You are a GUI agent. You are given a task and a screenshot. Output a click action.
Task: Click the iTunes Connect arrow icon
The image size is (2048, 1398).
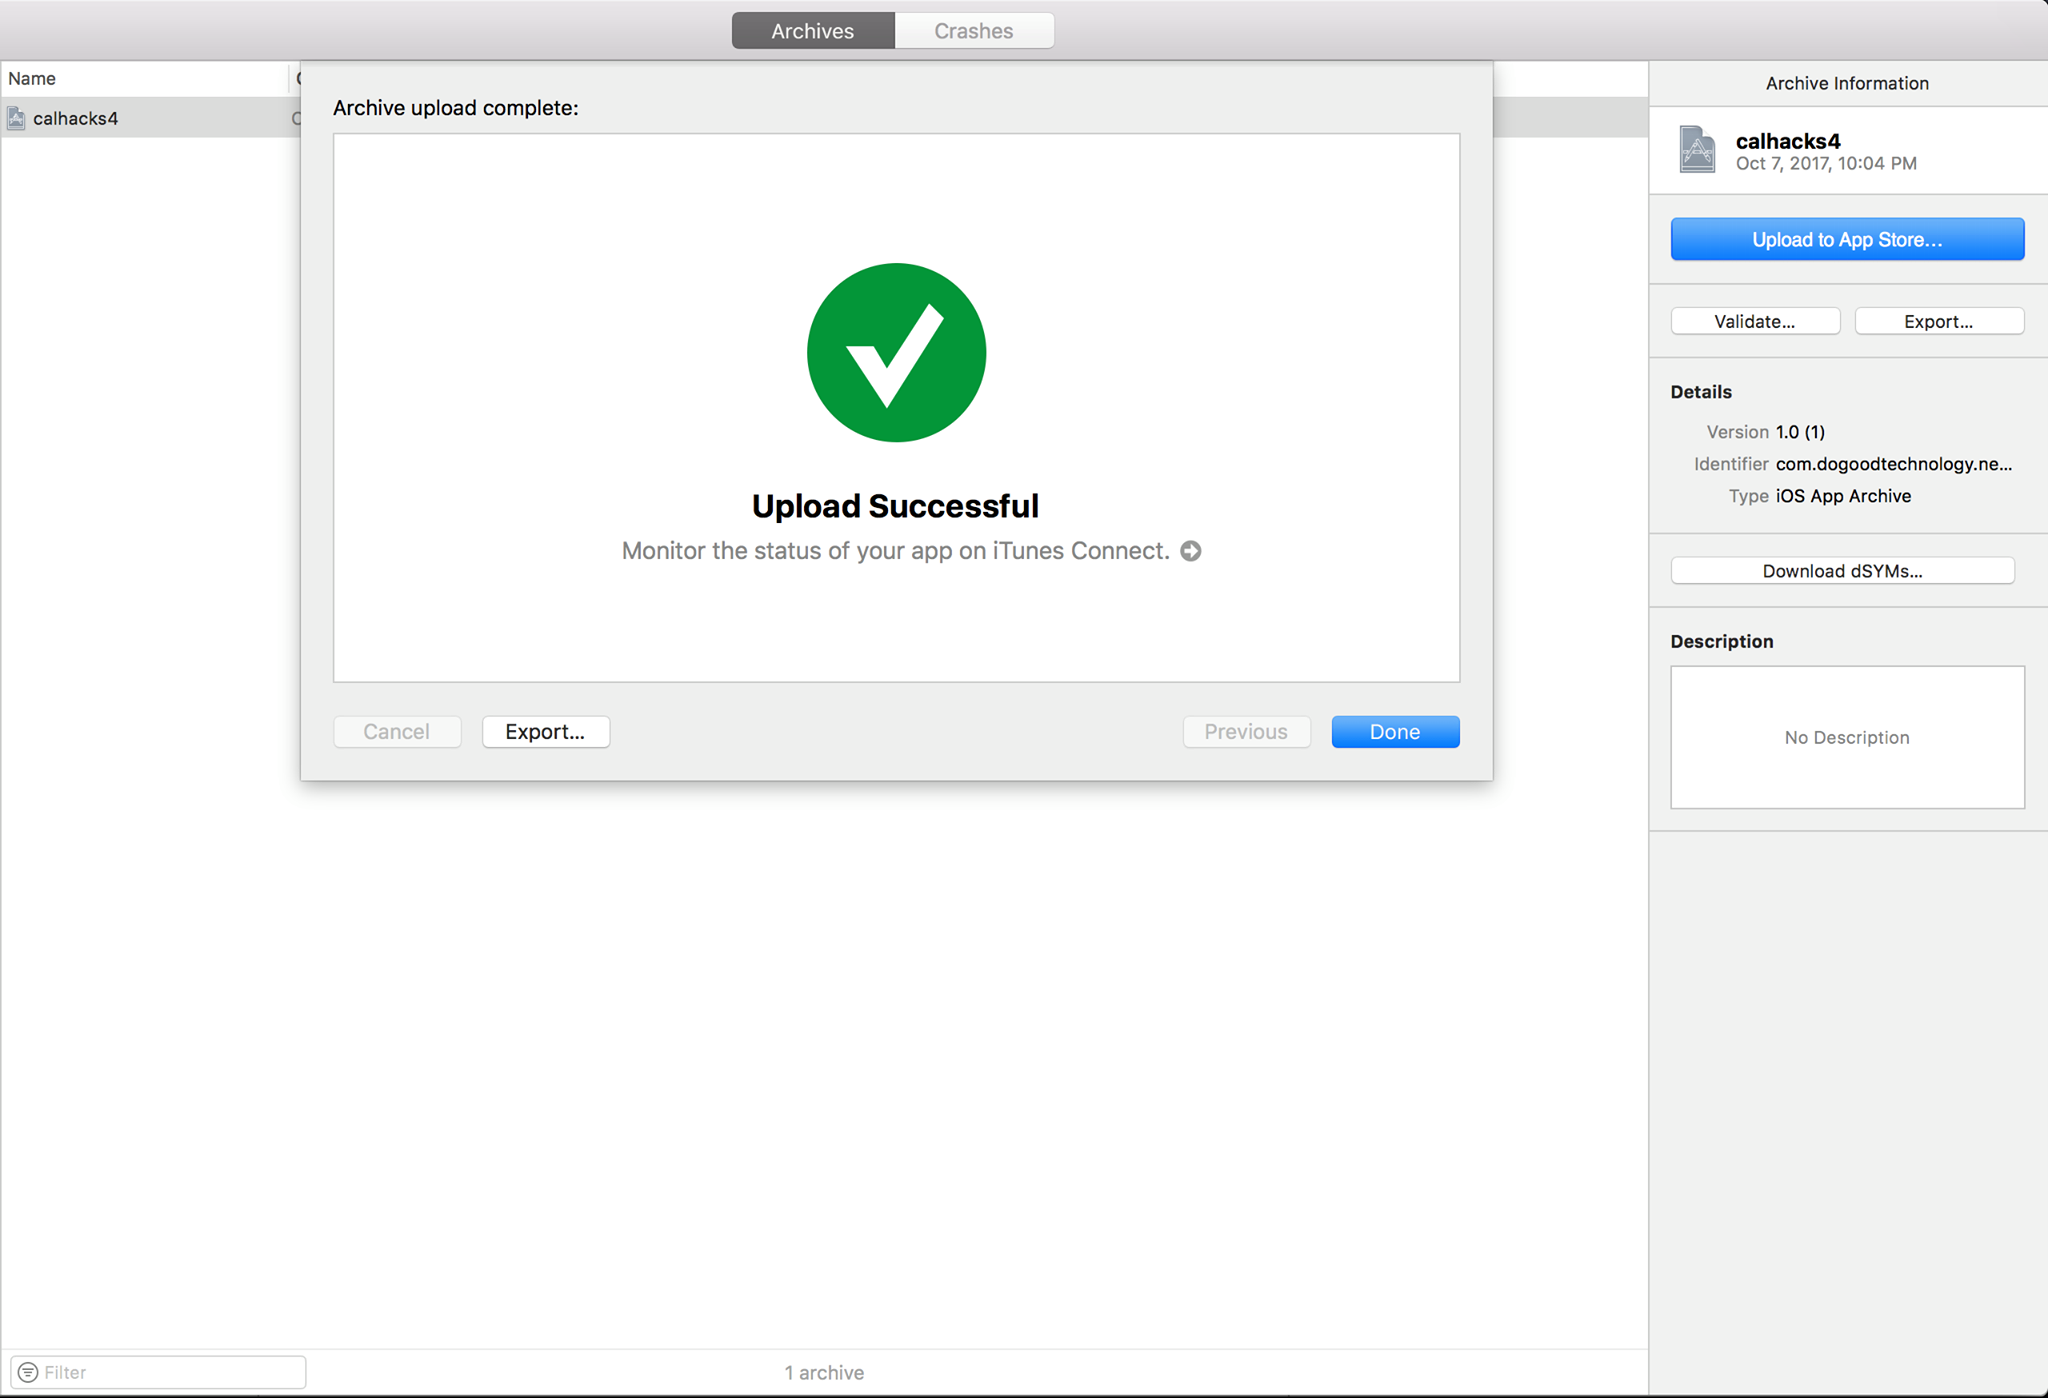pos(1190,551)
